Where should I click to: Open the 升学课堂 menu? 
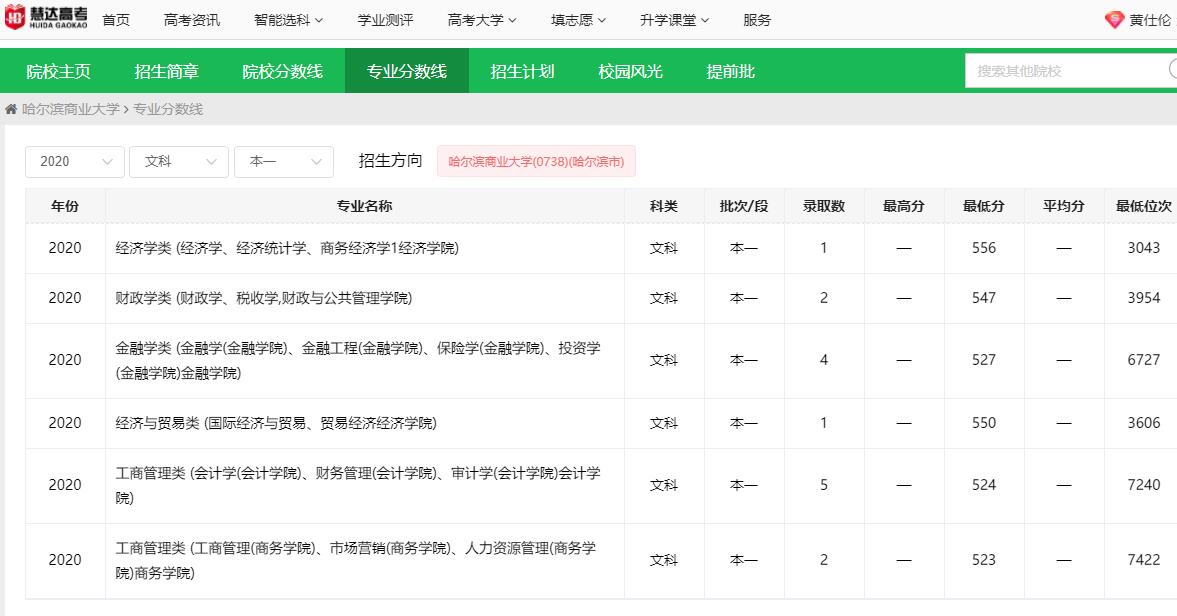pos(674,20)
